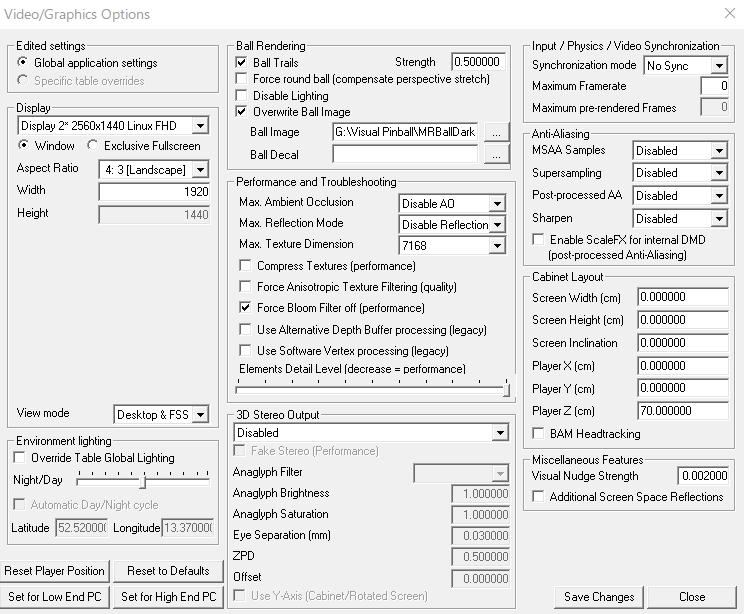Browse for Ball Image file
Screen dimensions: 744x614
[x=496, y=132]
